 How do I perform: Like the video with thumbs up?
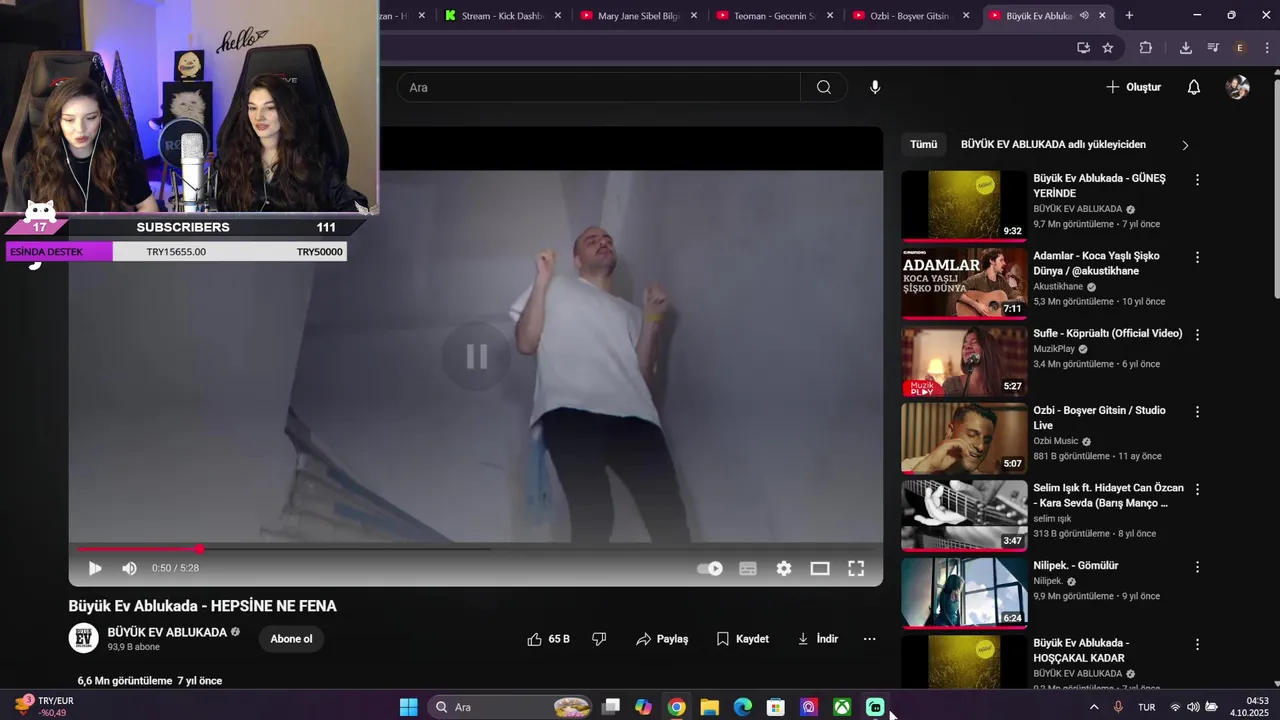[548, 639]
